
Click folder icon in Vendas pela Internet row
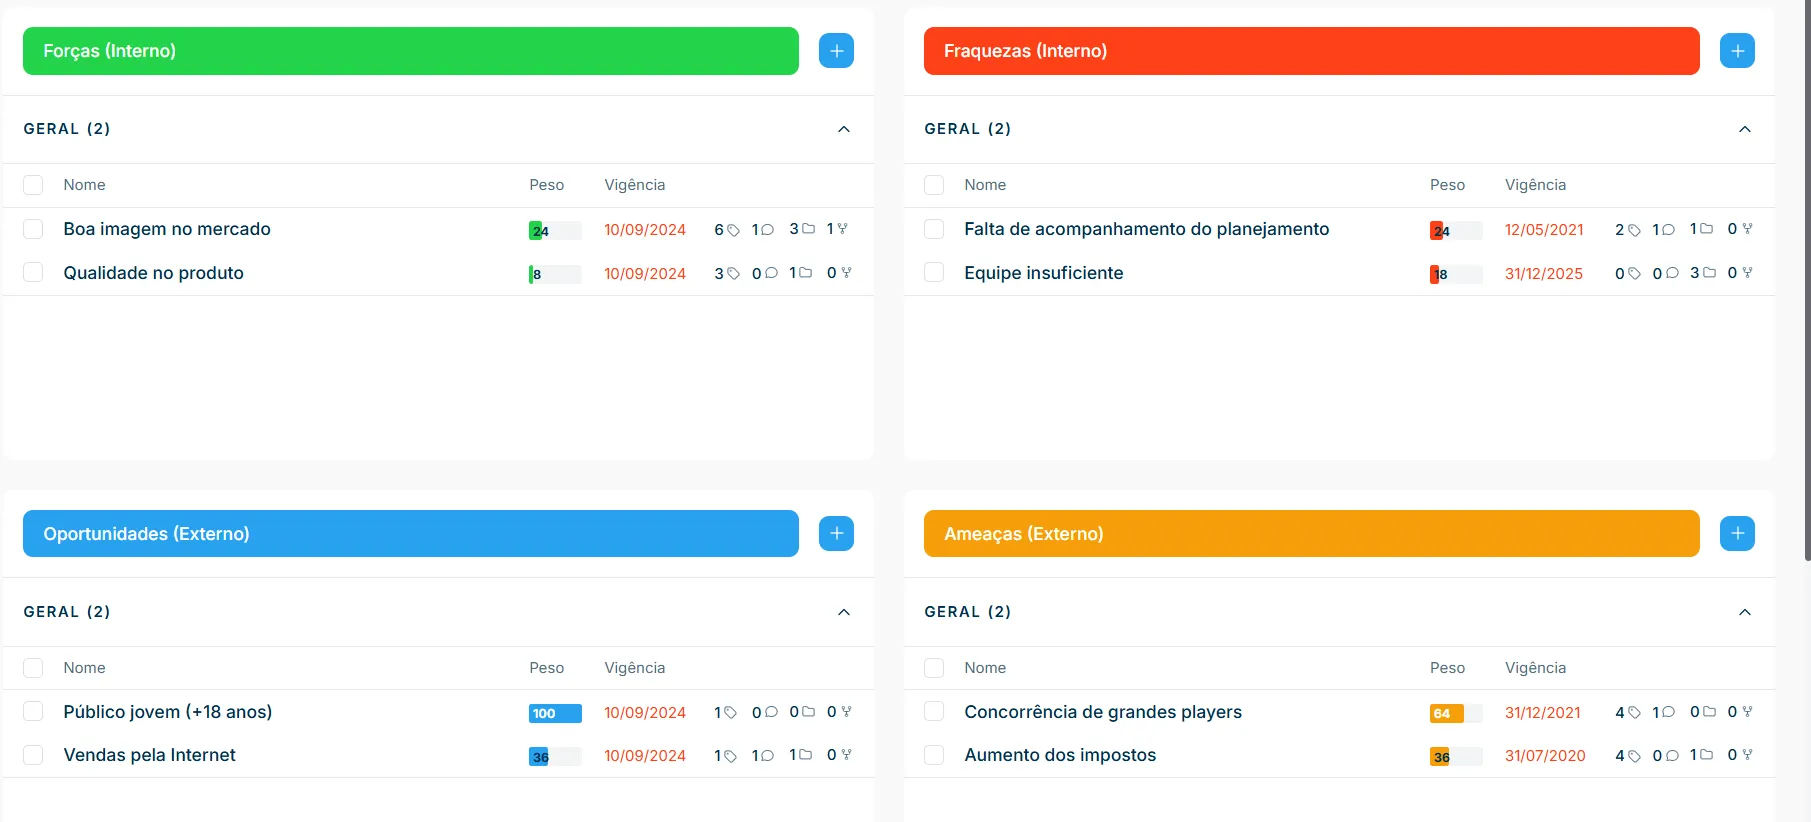pyautogui.click(x=805, y=755)
